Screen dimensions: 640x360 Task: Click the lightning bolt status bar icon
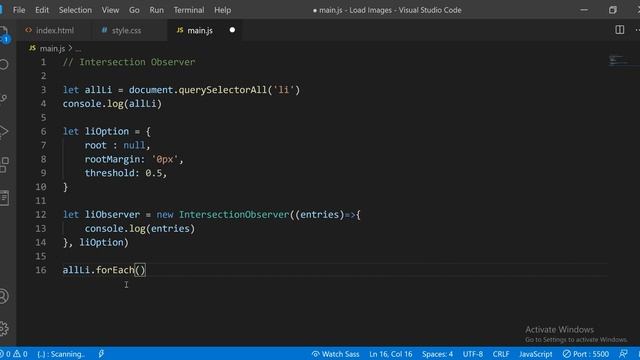tap(101, 354)
